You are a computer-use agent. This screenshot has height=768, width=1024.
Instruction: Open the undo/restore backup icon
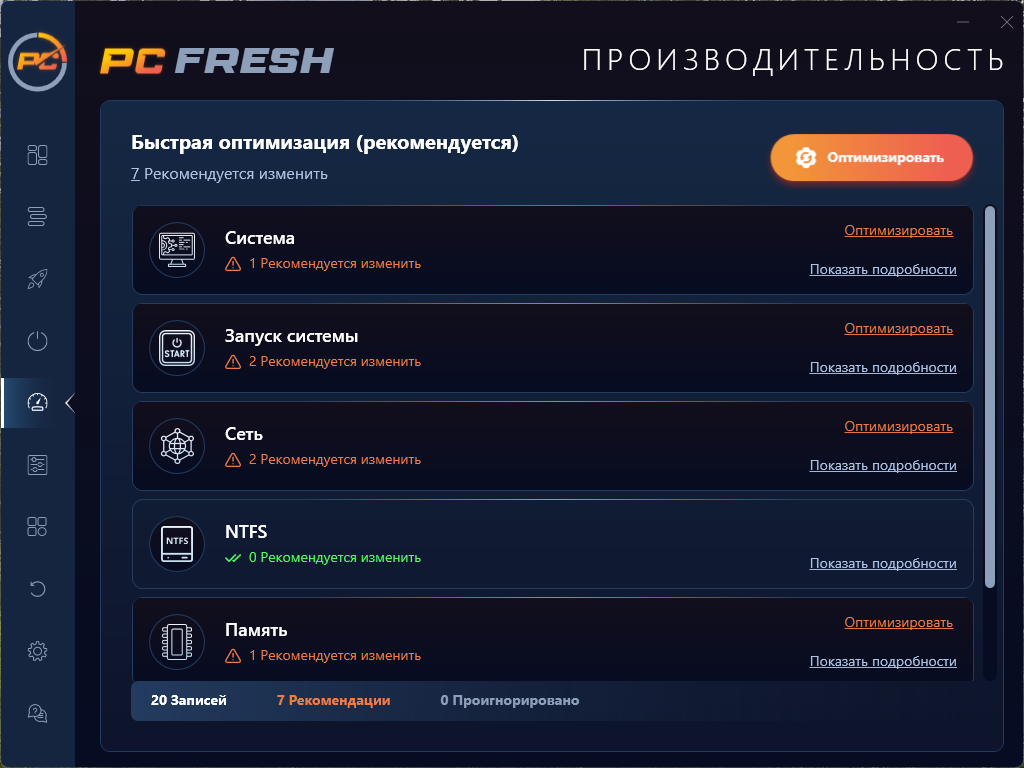(x=37, y=589)
